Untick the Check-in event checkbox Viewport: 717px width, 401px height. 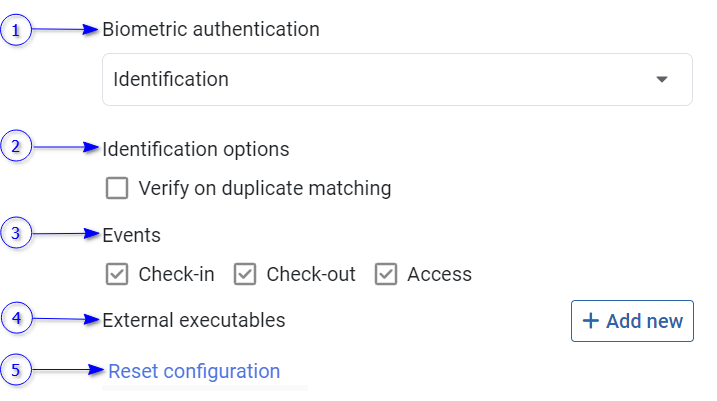pyautogui.click(x=117, y=274)
